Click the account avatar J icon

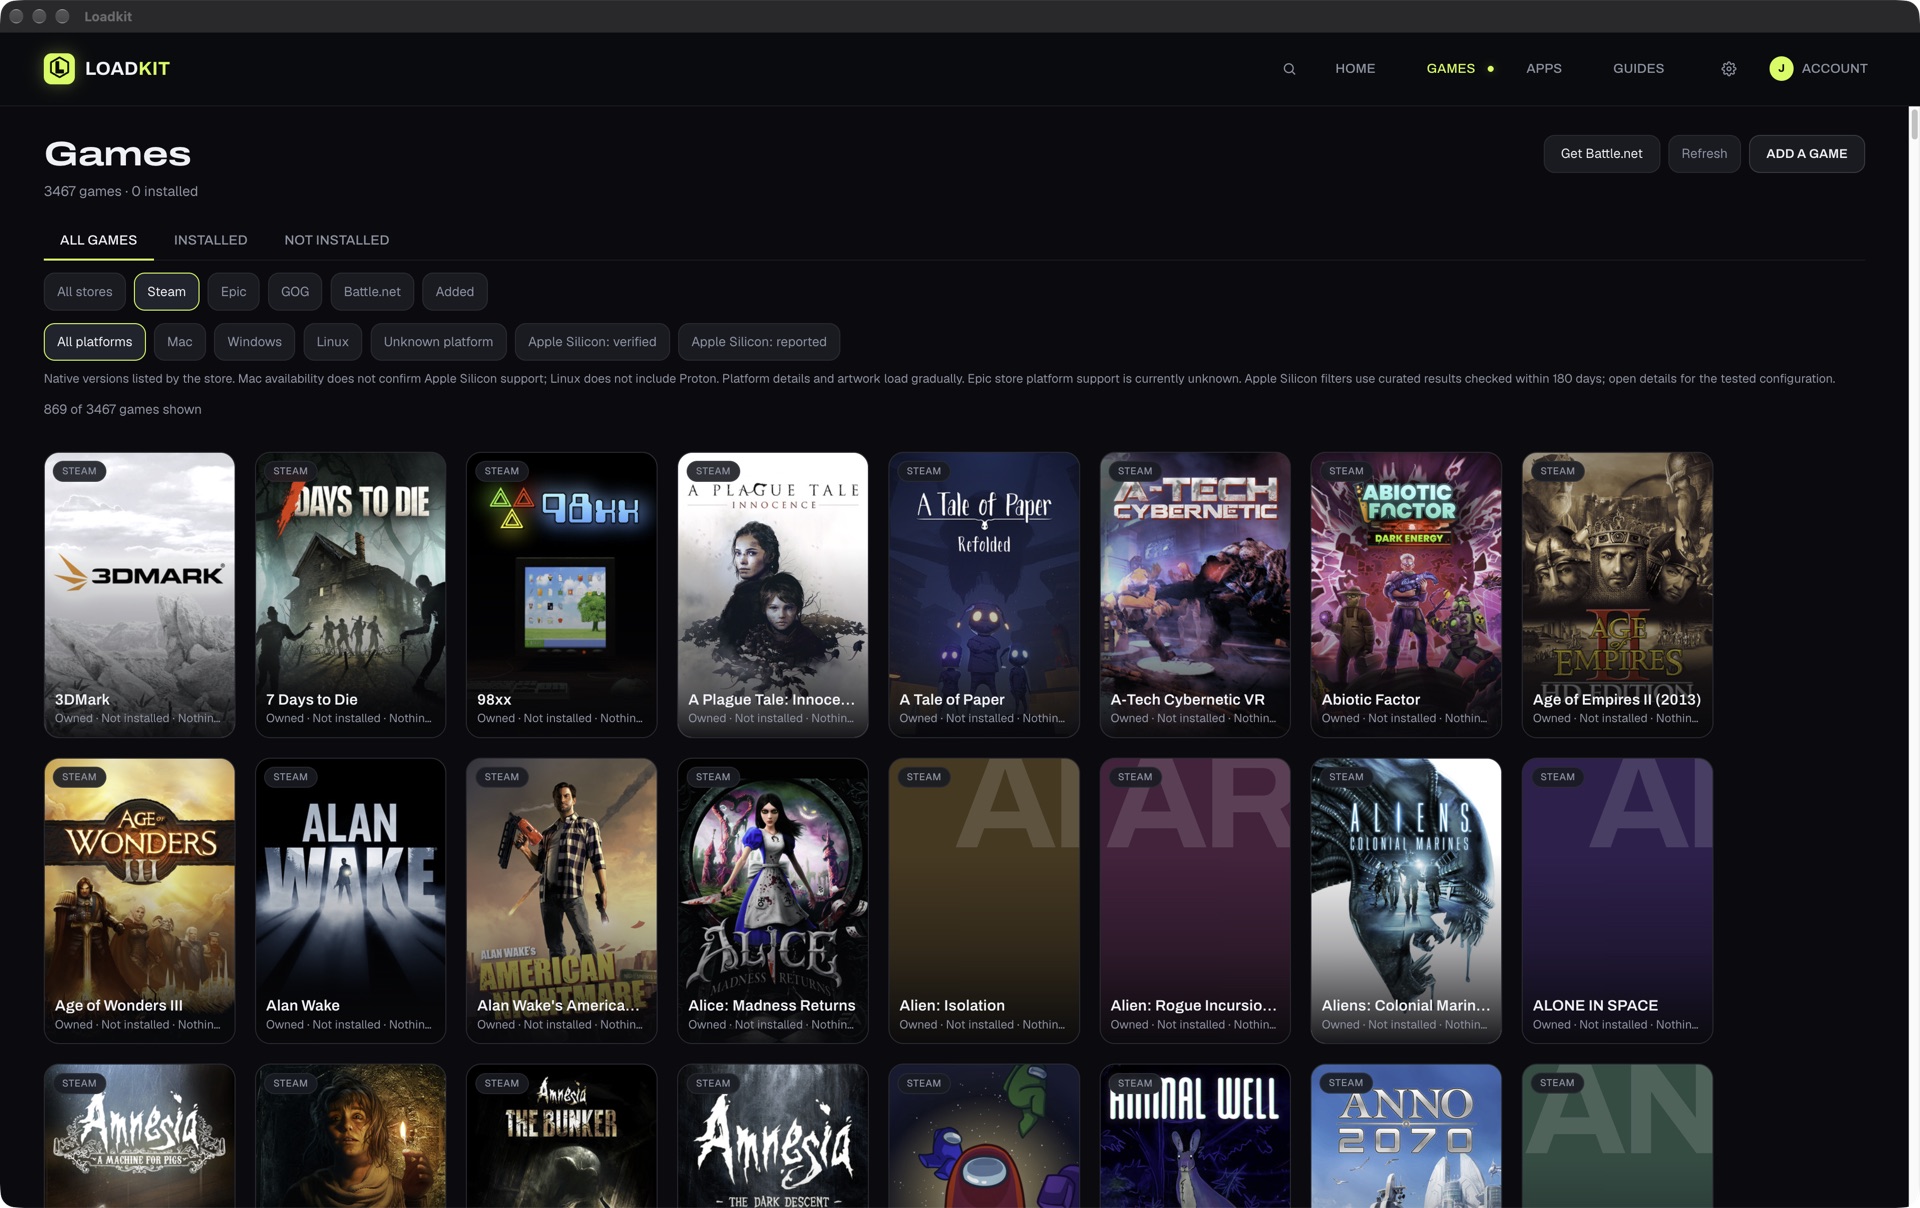click(x=1781, y=68)
